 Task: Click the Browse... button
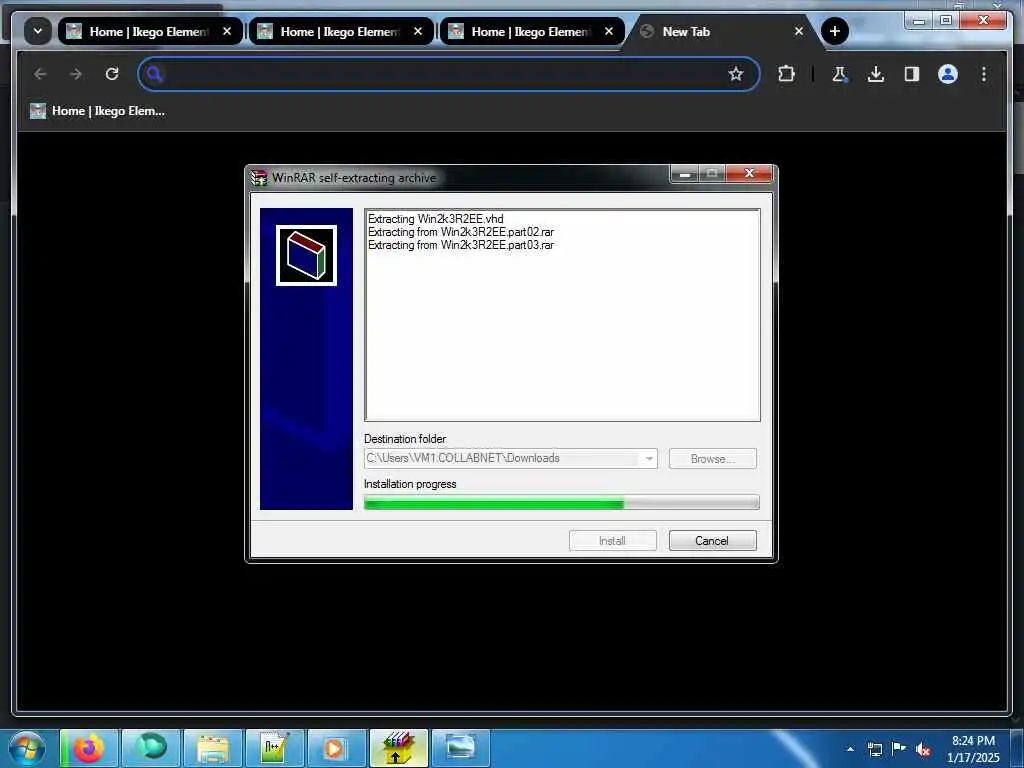712,458
